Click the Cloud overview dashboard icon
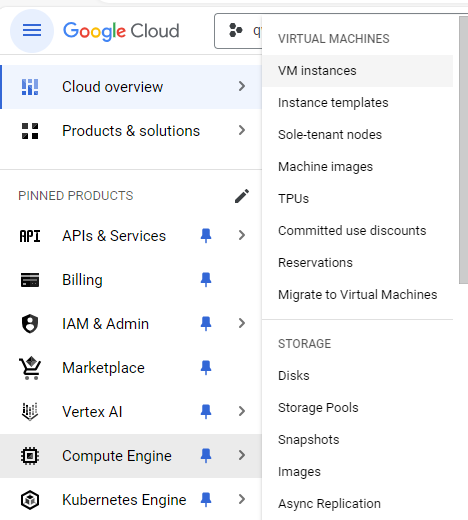 pos(30,87)
